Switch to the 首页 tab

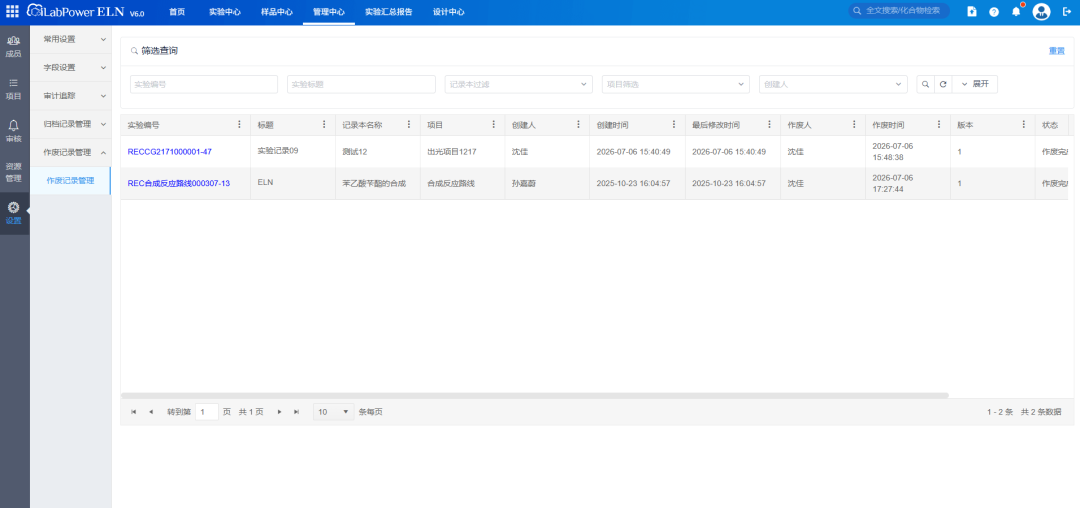click(x=177, y=12)
